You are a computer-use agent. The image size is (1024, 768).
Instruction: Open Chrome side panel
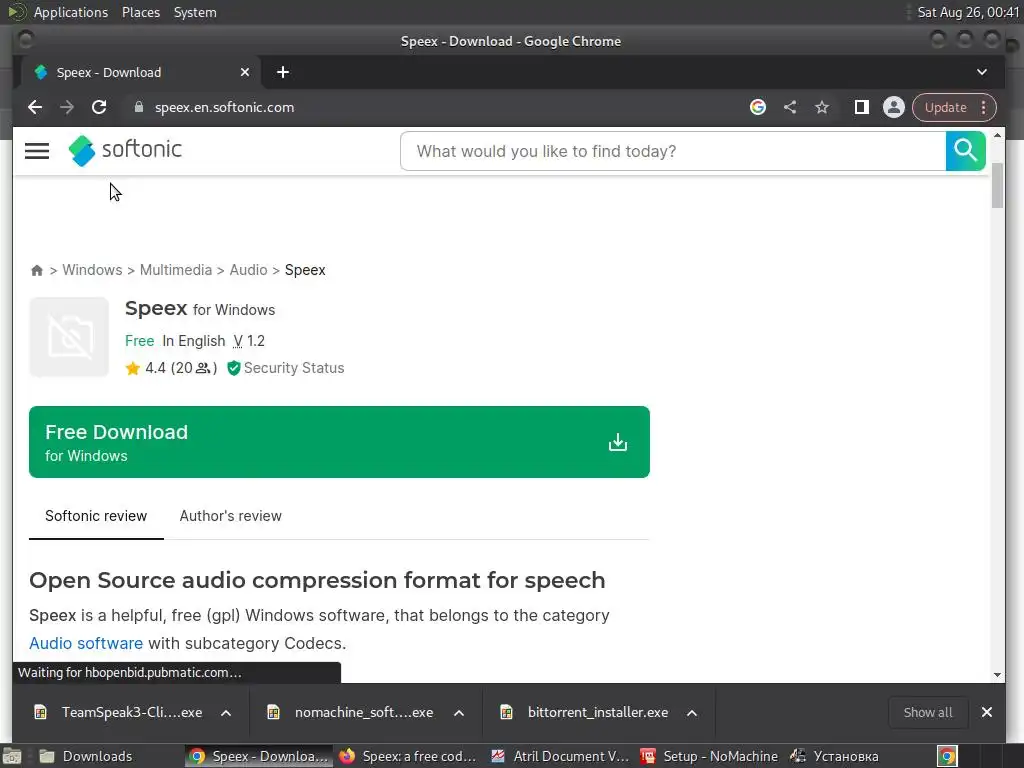[861, 107]
